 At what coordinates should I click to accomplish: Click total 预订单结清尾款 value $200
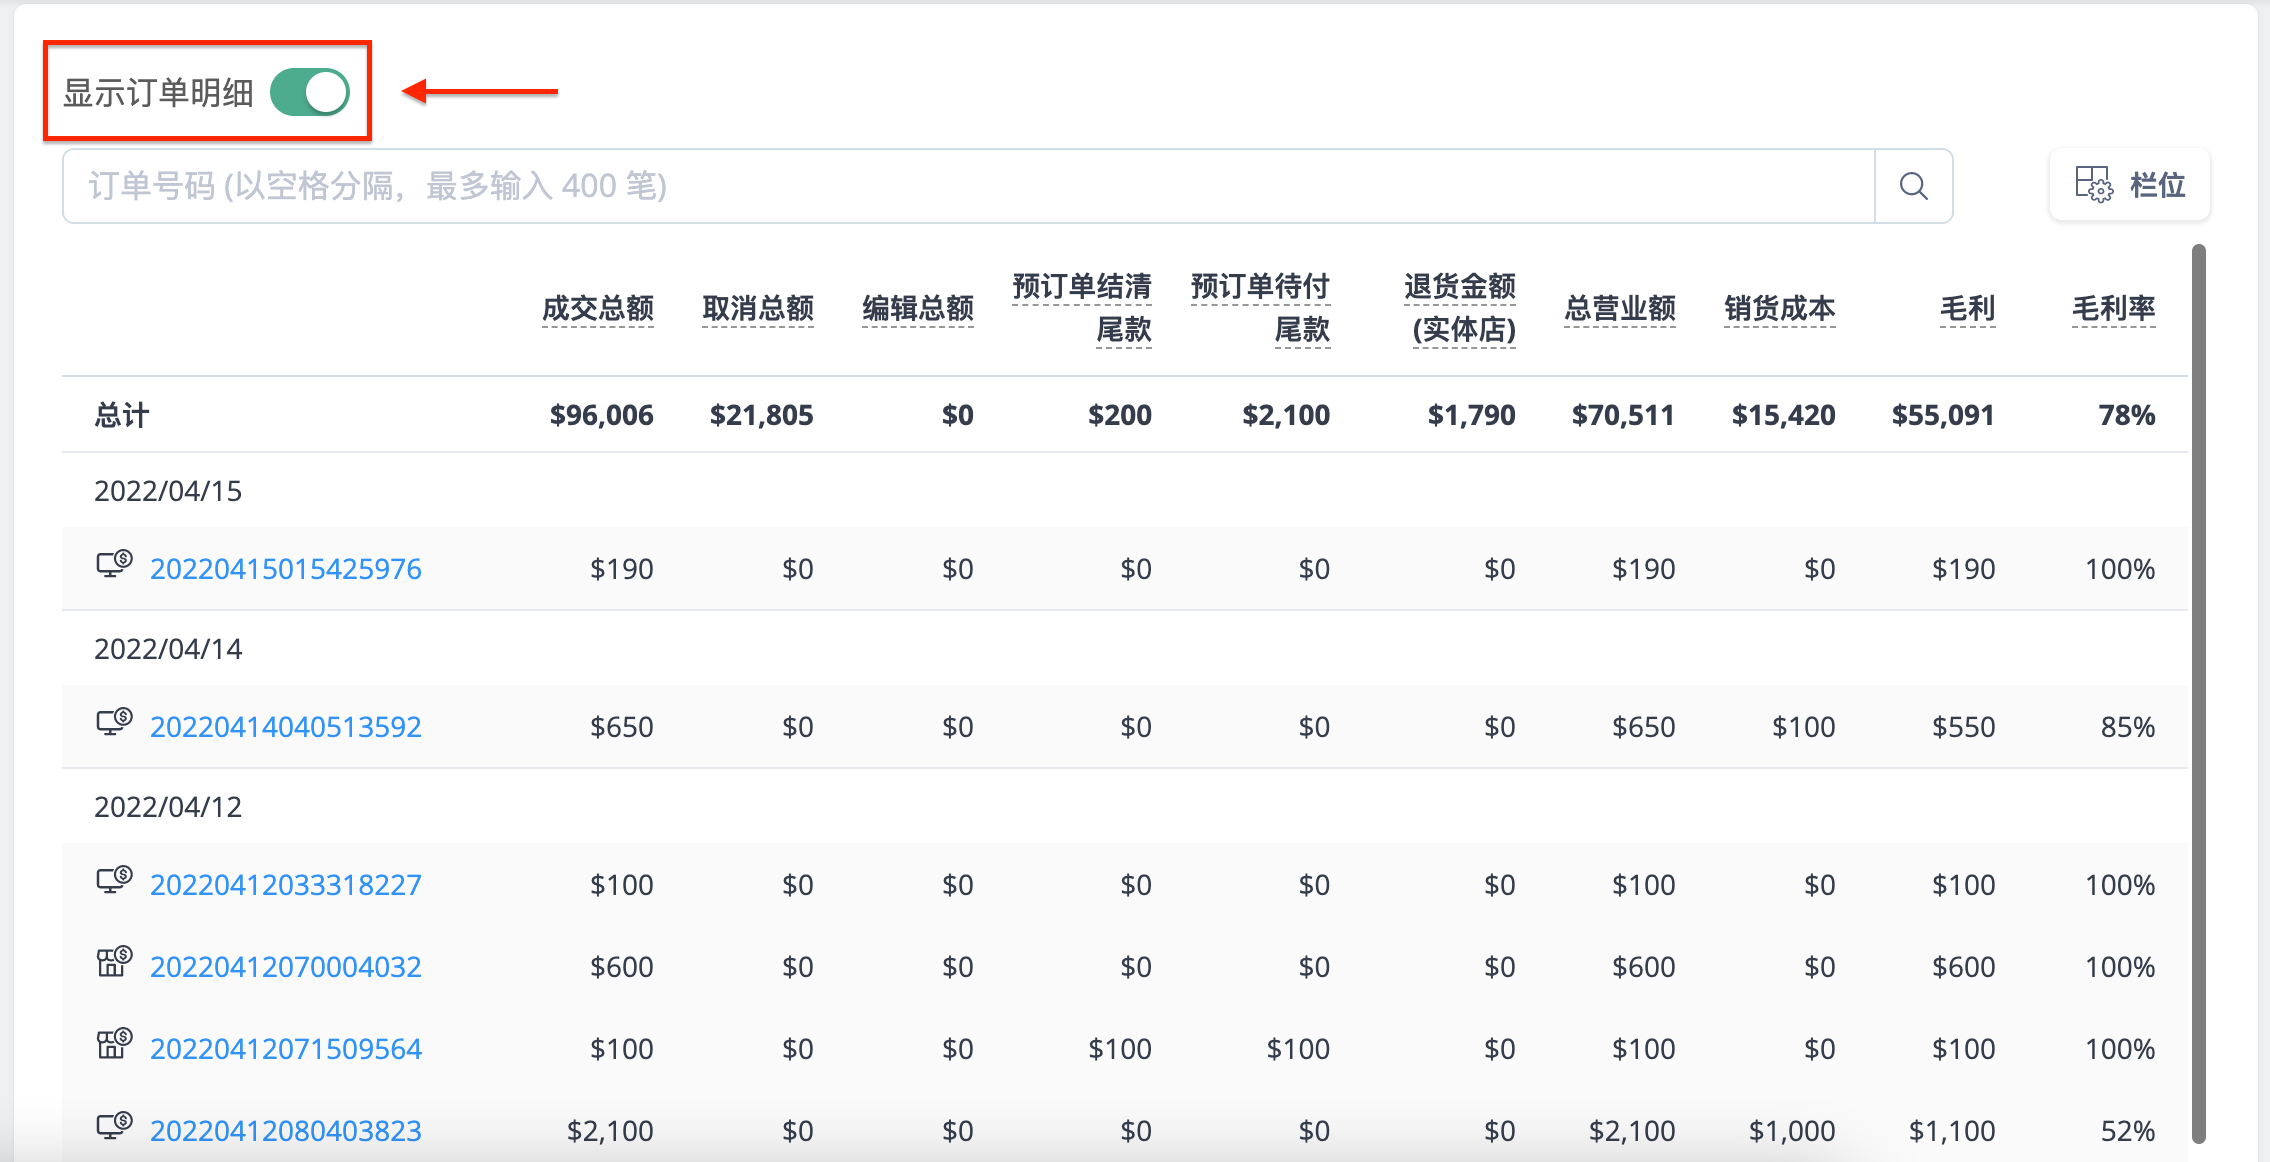pos(1120,415)
